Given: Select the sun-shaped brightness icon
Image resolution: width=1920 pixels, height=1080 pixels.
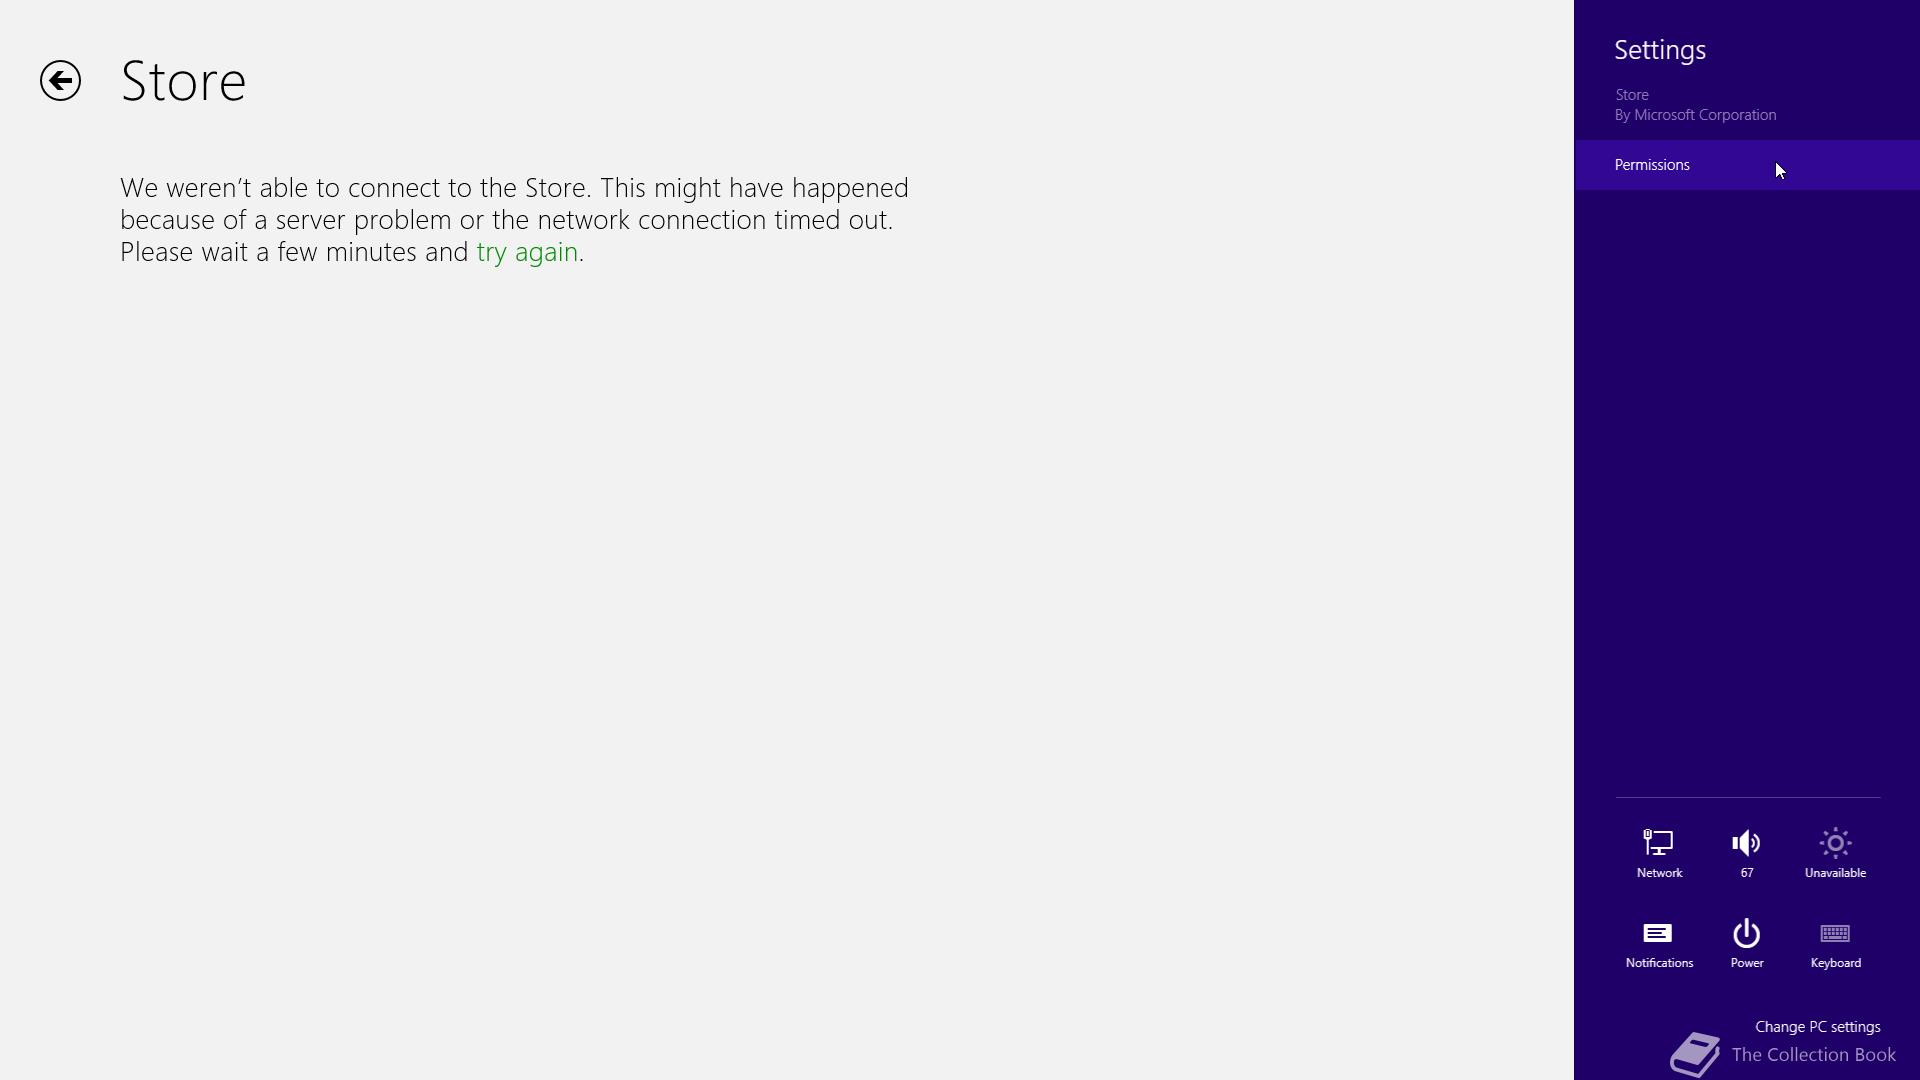Looking at the screenshot, I should 1835,843.
